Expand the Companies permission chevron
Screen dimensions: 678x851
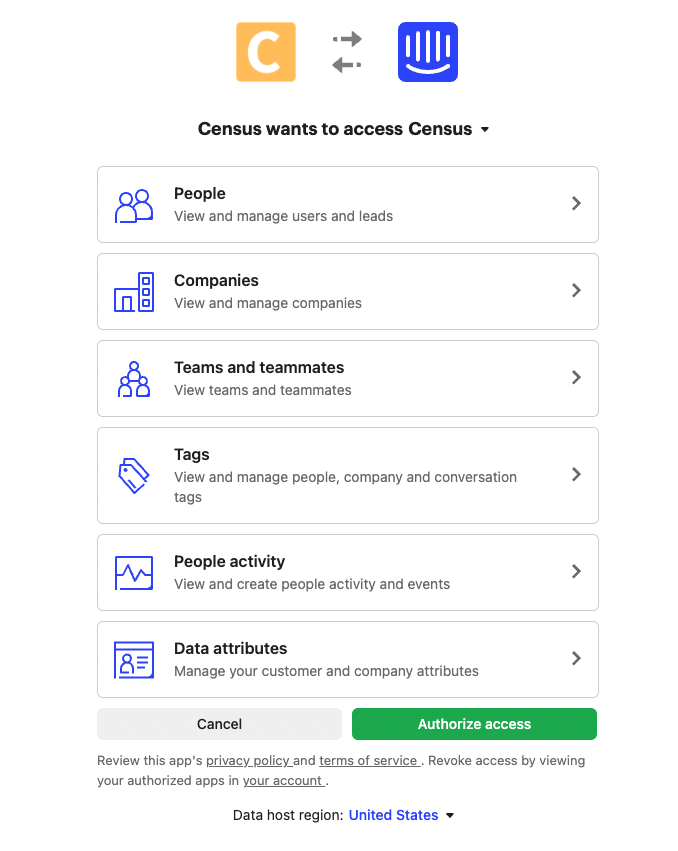[x=576, y=290]
